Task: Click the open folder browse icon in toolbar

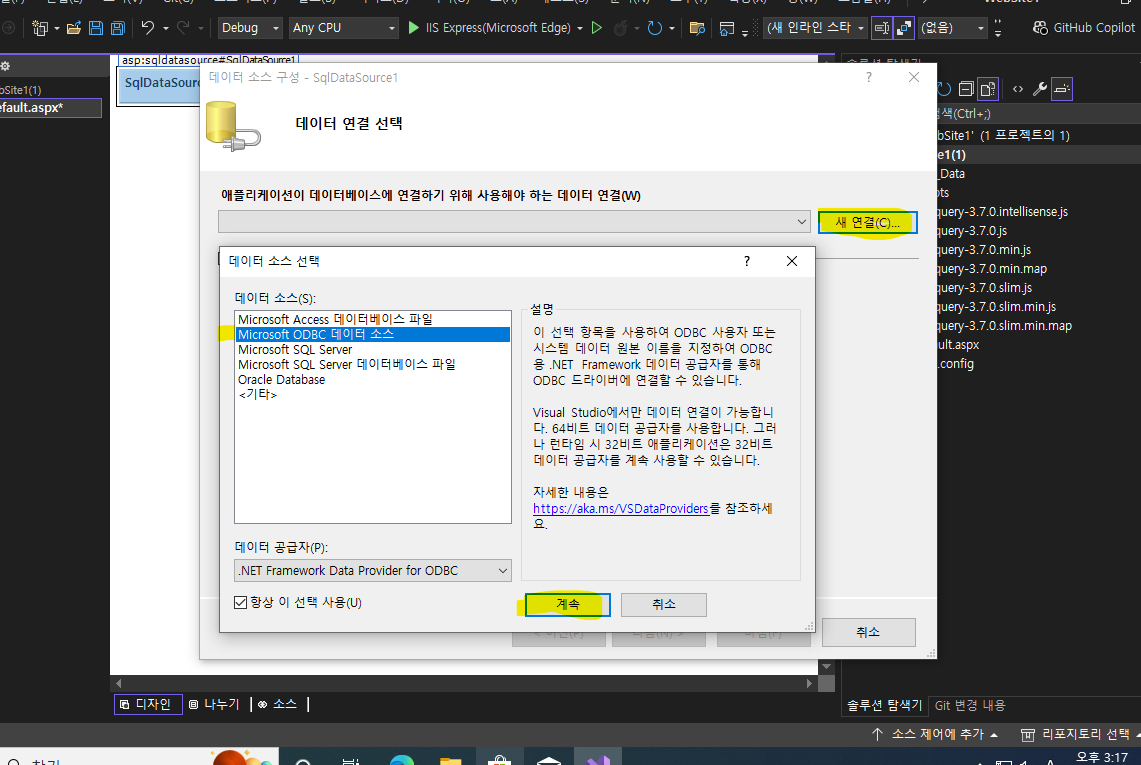Action: coord(697,28)
